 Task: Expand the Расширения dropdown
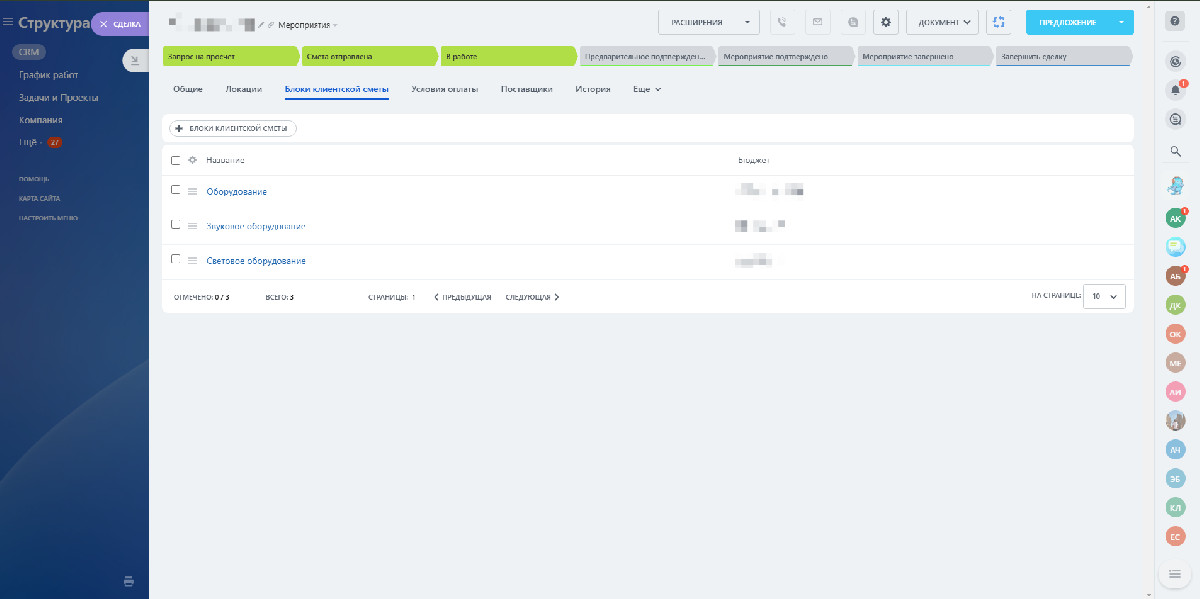[708, 22]
